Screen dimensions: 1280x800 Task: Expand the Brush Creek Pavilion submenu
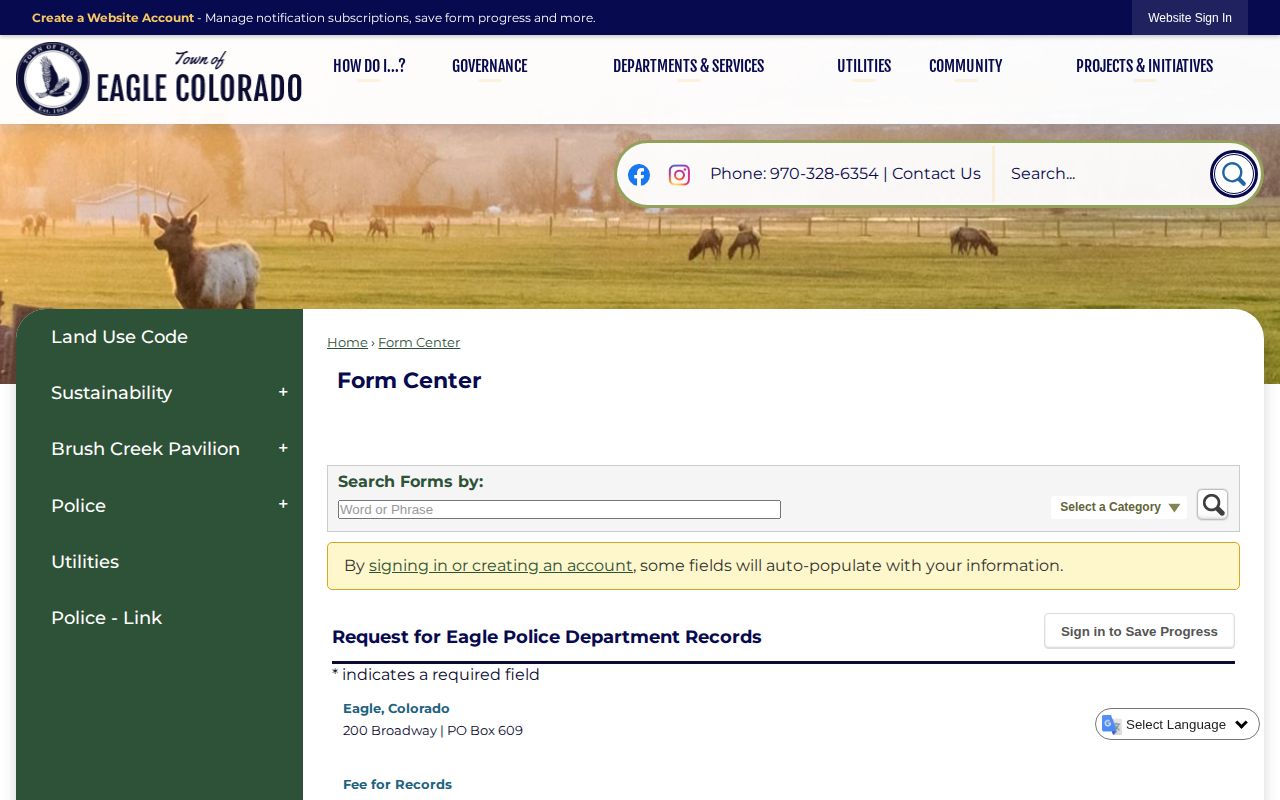pos(283,449)
